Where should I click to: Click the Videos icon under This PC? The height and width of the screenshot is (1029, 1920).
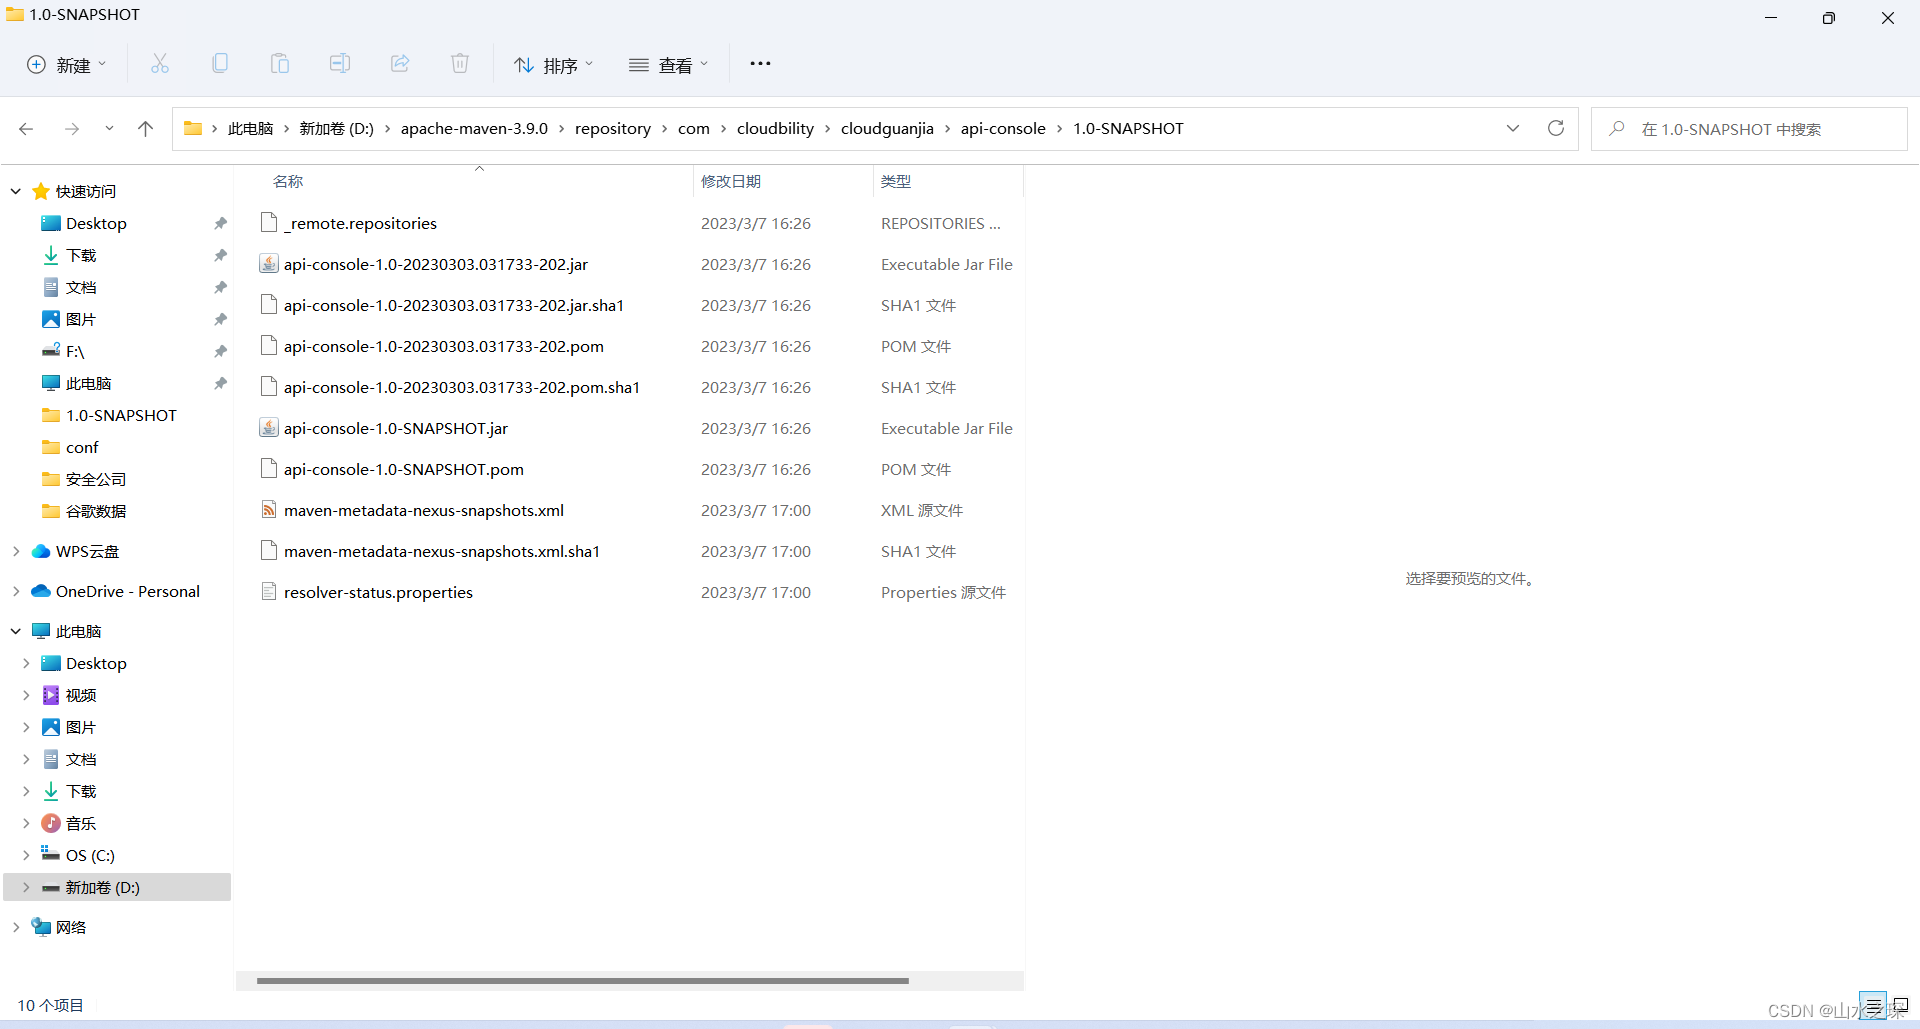coord(51,695)
